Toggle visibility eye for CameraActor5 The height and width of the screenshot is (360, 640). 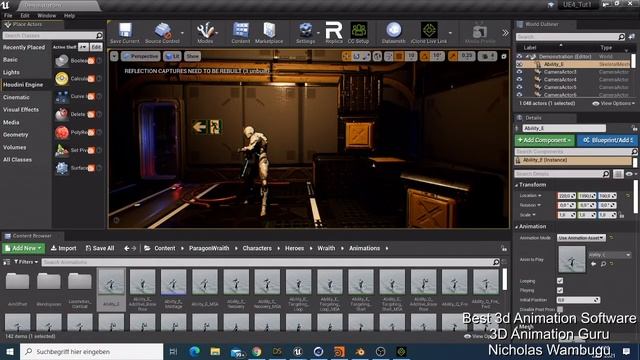519,87
